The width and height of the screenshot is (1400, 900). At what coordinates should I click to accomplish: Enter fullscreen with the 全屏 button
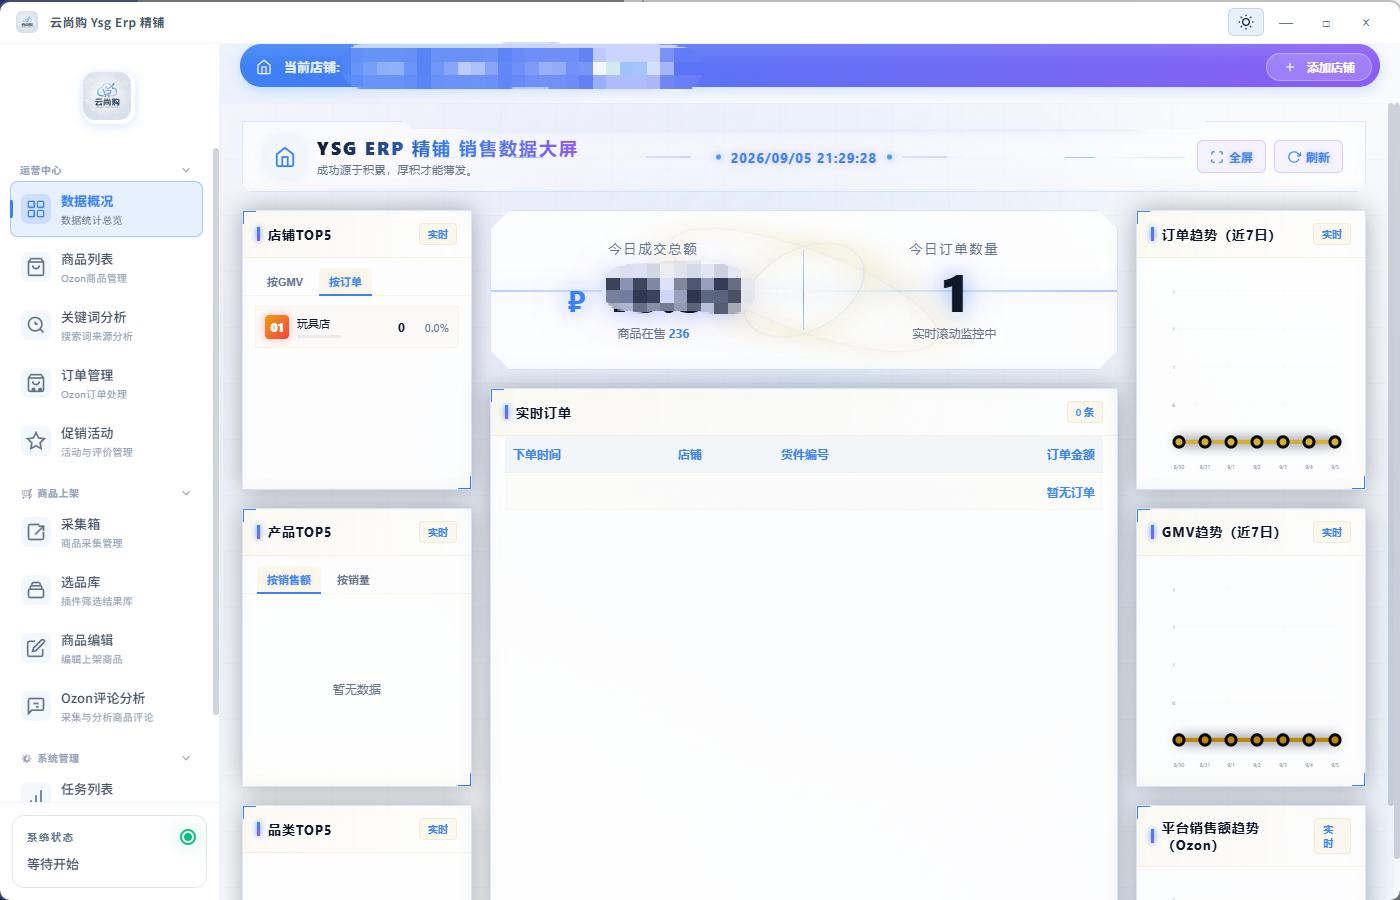[x=1231, y=157]
